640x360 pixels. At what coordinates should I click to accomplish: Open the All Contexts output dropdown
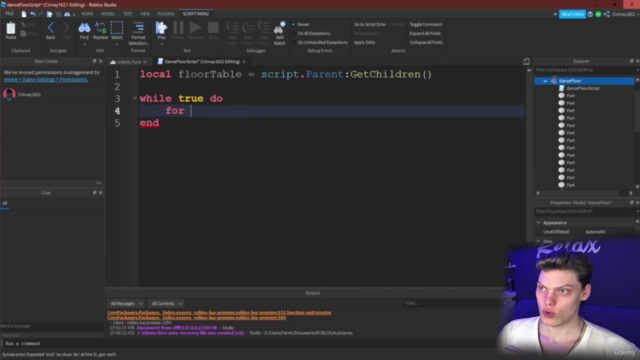tap(166, 304)
